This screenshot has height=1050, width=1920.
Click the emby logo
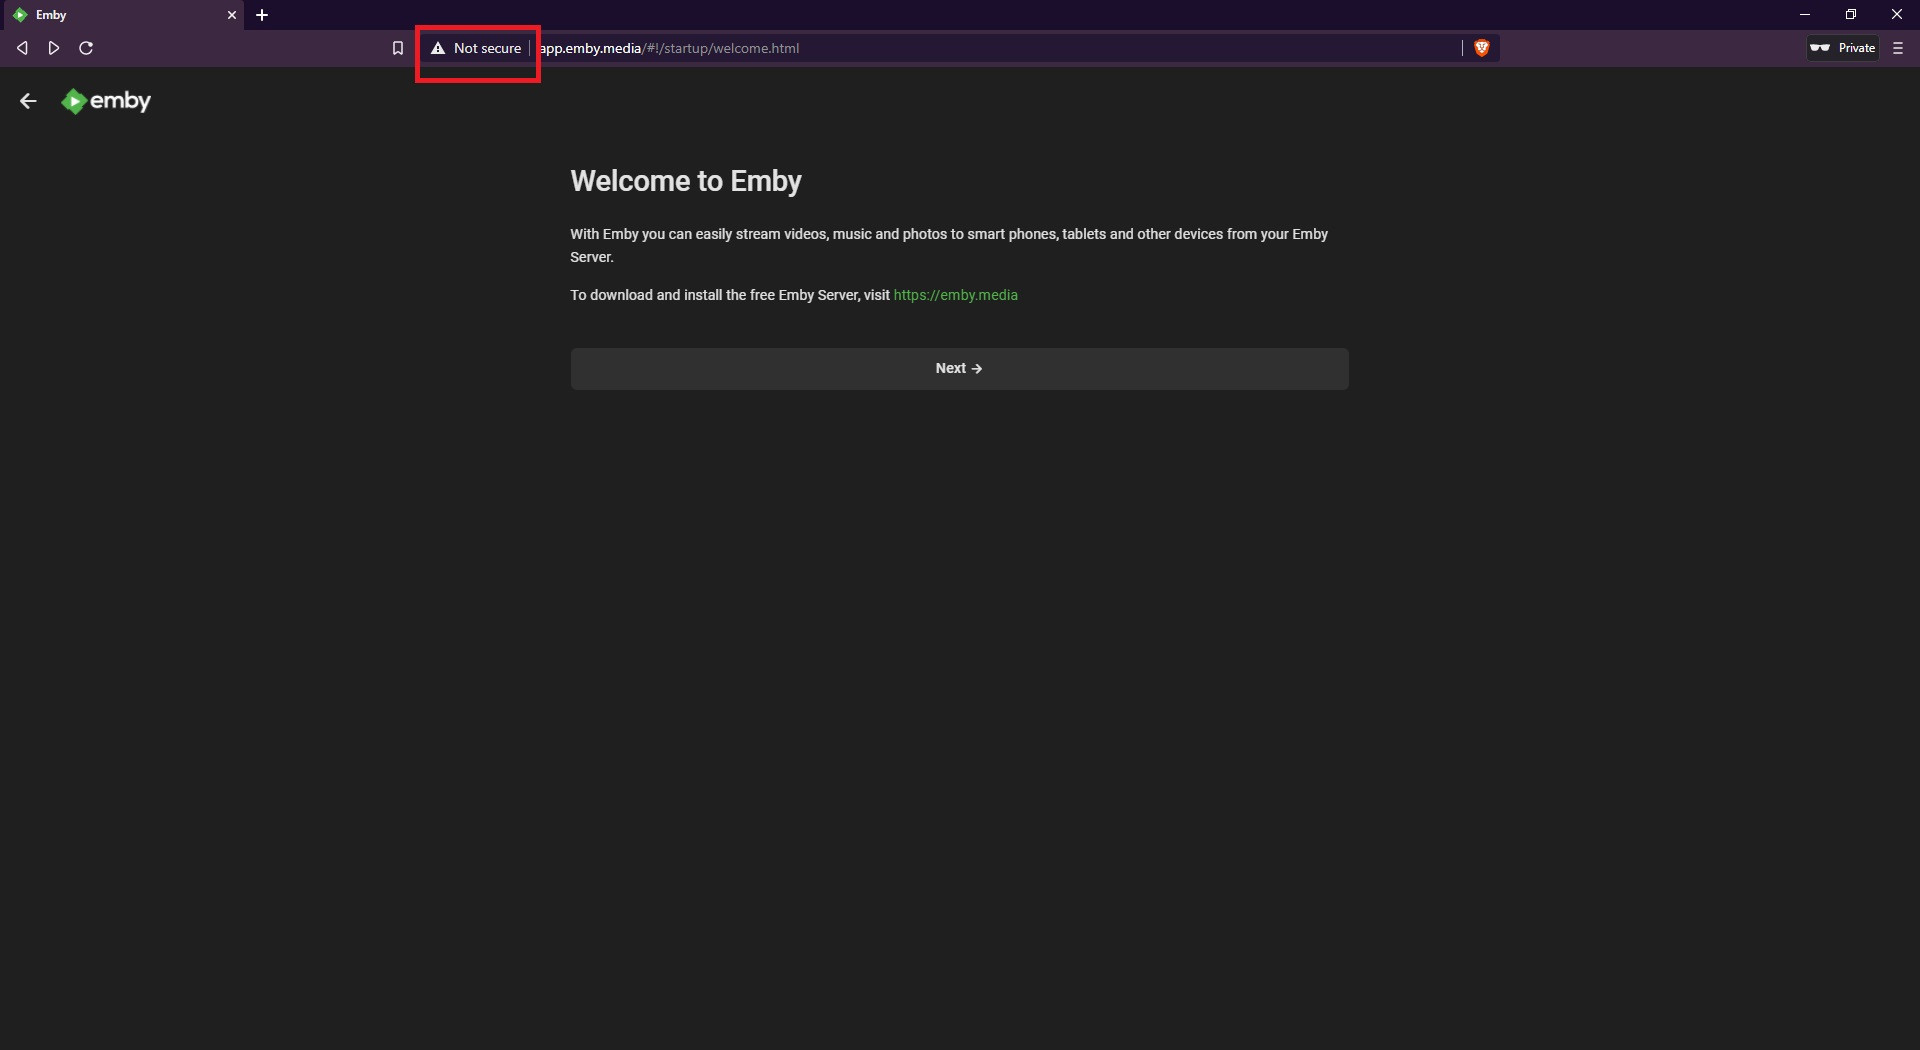coord(106,101)
